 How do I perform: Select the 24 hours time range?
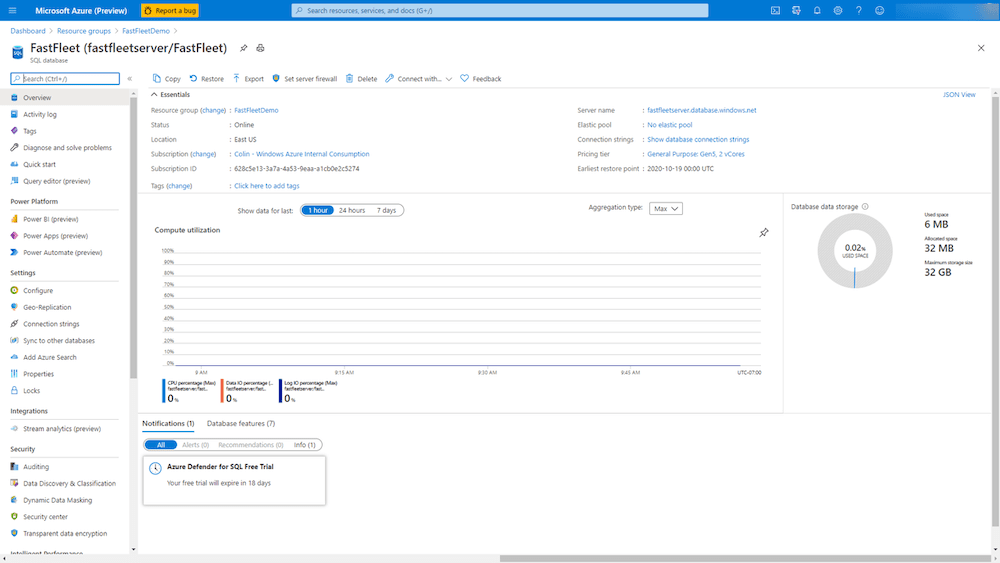coord(351,210)
